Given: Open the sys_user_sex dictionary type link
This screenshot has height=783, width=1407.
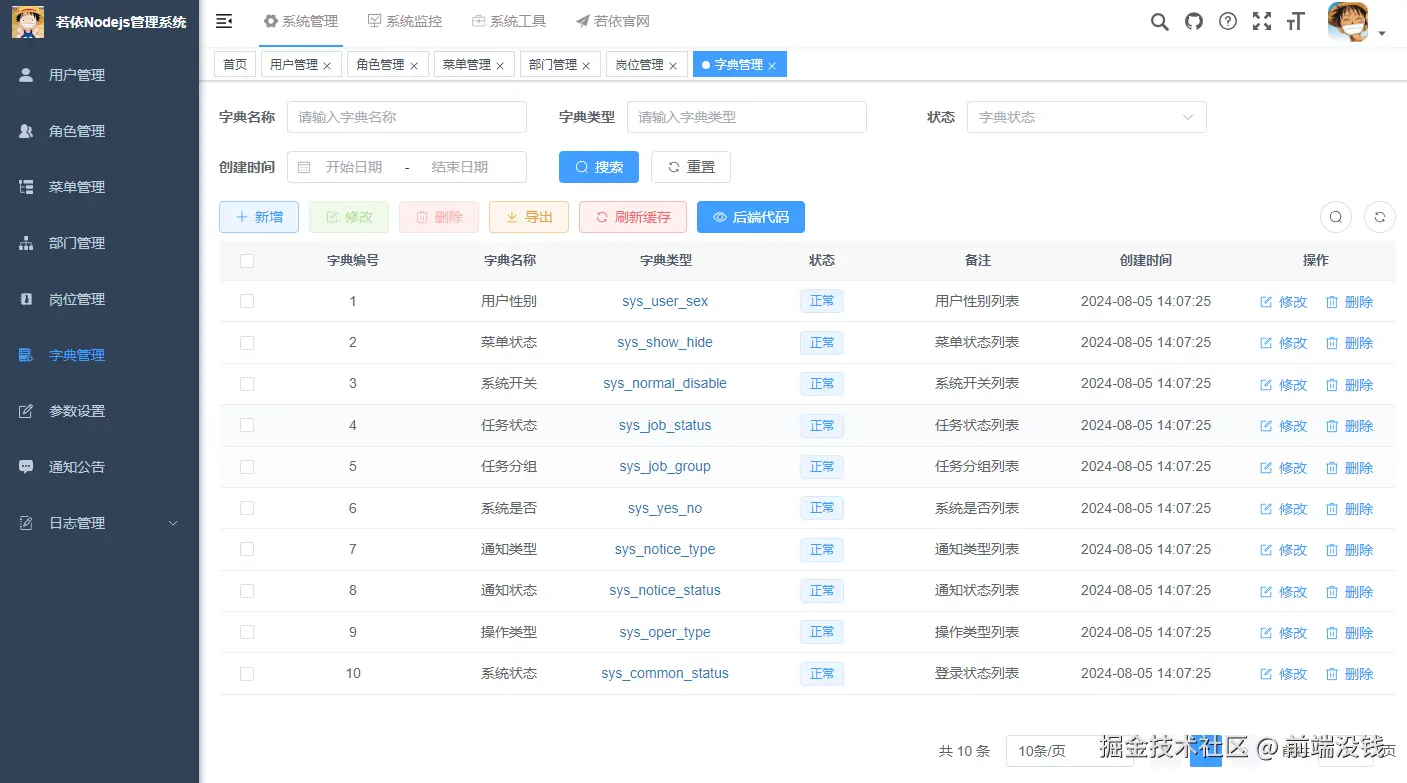Looking at the screenshot, I should click(665, 301).
